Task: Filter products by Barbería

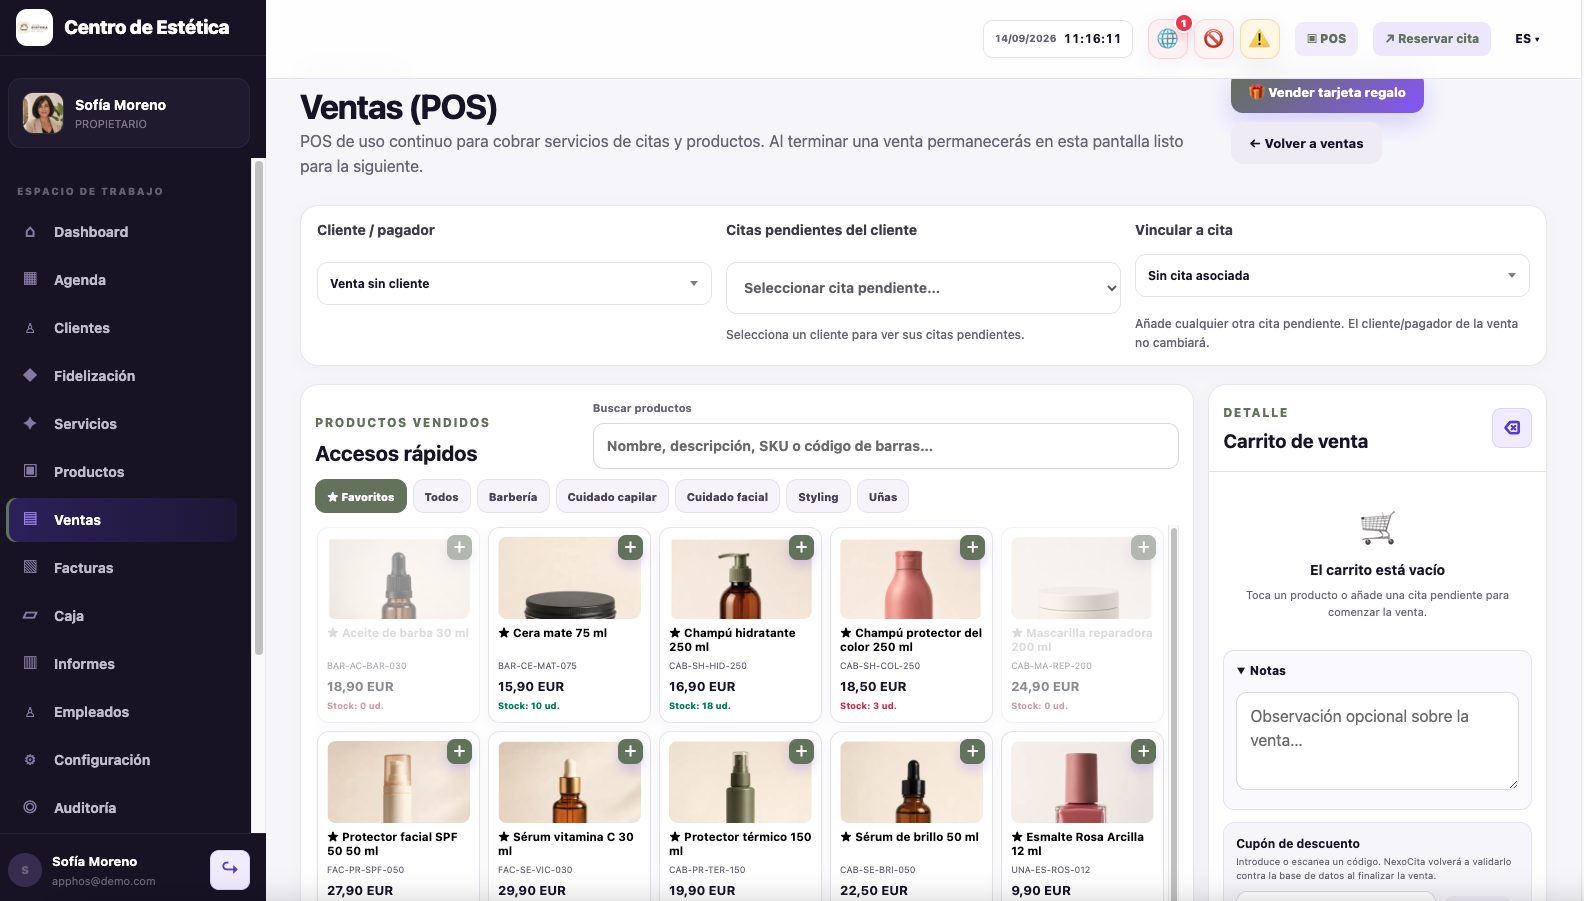Action: (513, 497)
